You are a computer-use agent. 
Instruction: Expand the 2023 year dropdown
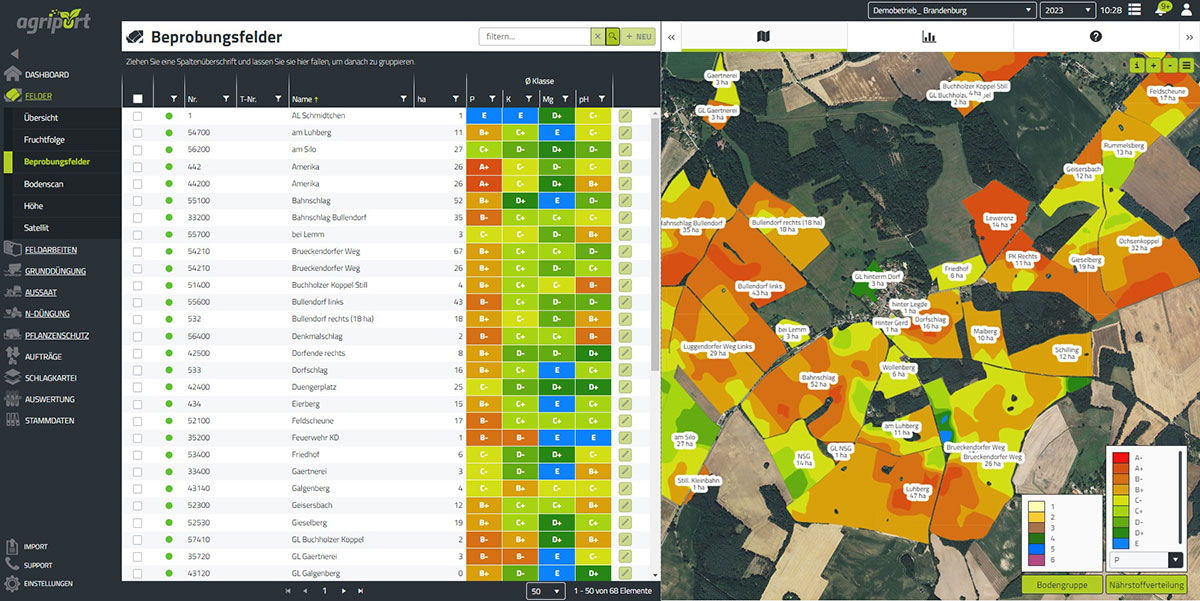tap(1066, 10)
